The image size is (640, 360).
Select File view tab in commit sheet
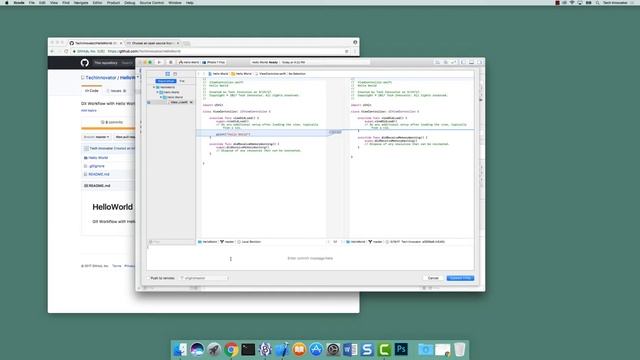(x=182, y=81)
